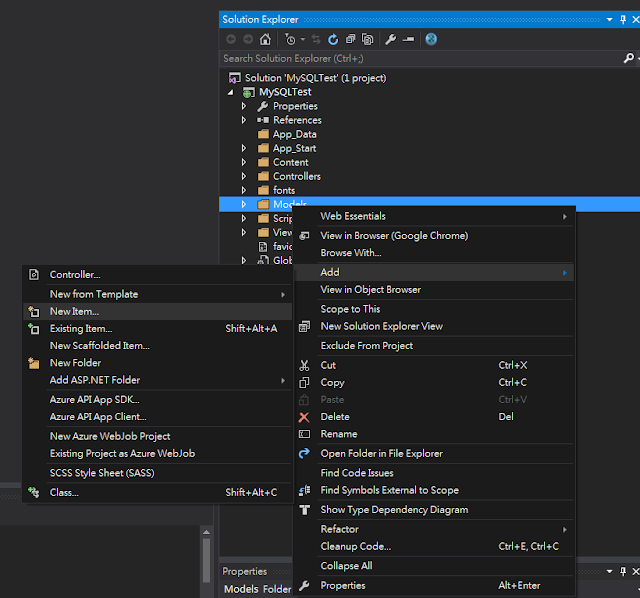Refresh the Solution Explorer
Screen dimensions: 640x598
(333, 39)
